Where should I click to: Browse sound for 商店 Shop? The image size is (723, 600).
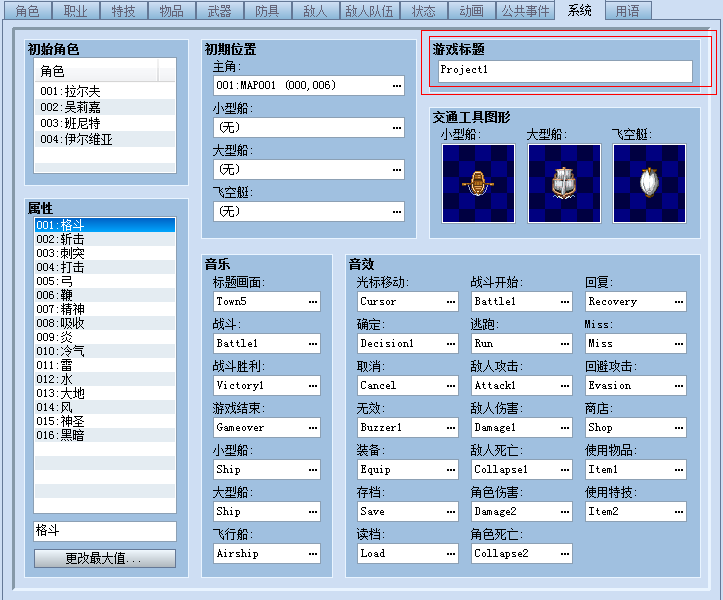(678, 428)
